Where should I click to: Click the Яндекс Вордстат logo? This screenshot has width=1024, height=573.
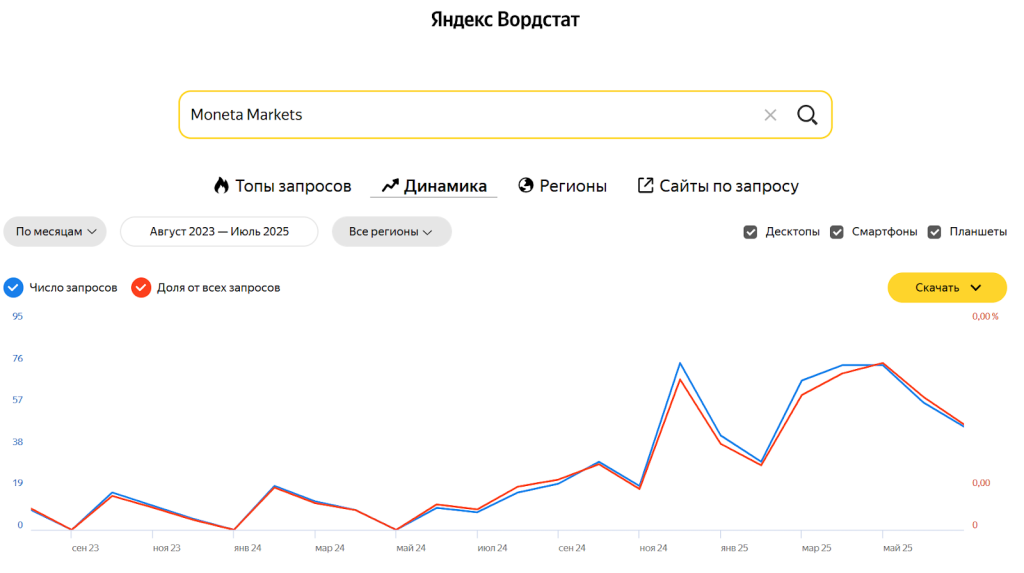[x=505, y=20]
